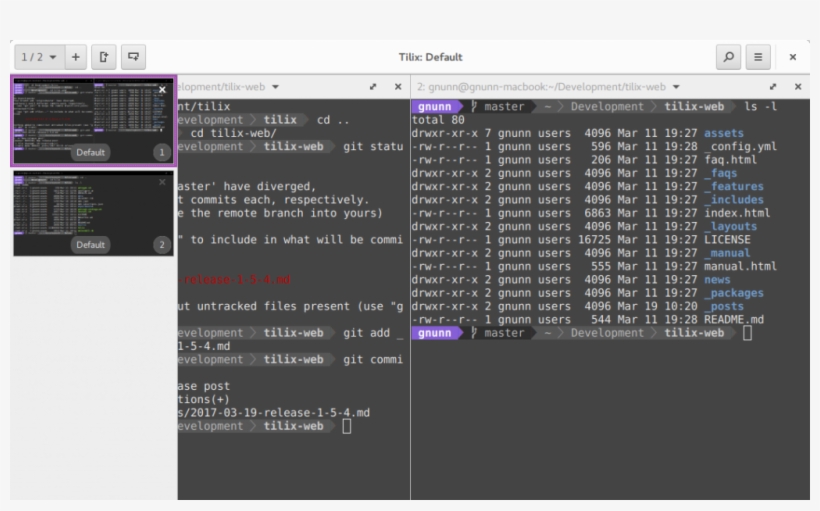Viewport: 820px width, 511px height.
Task: Click the 'cd tilix-web/' command in left terminal
Action: pyautogui.click(x=233, y=133)
